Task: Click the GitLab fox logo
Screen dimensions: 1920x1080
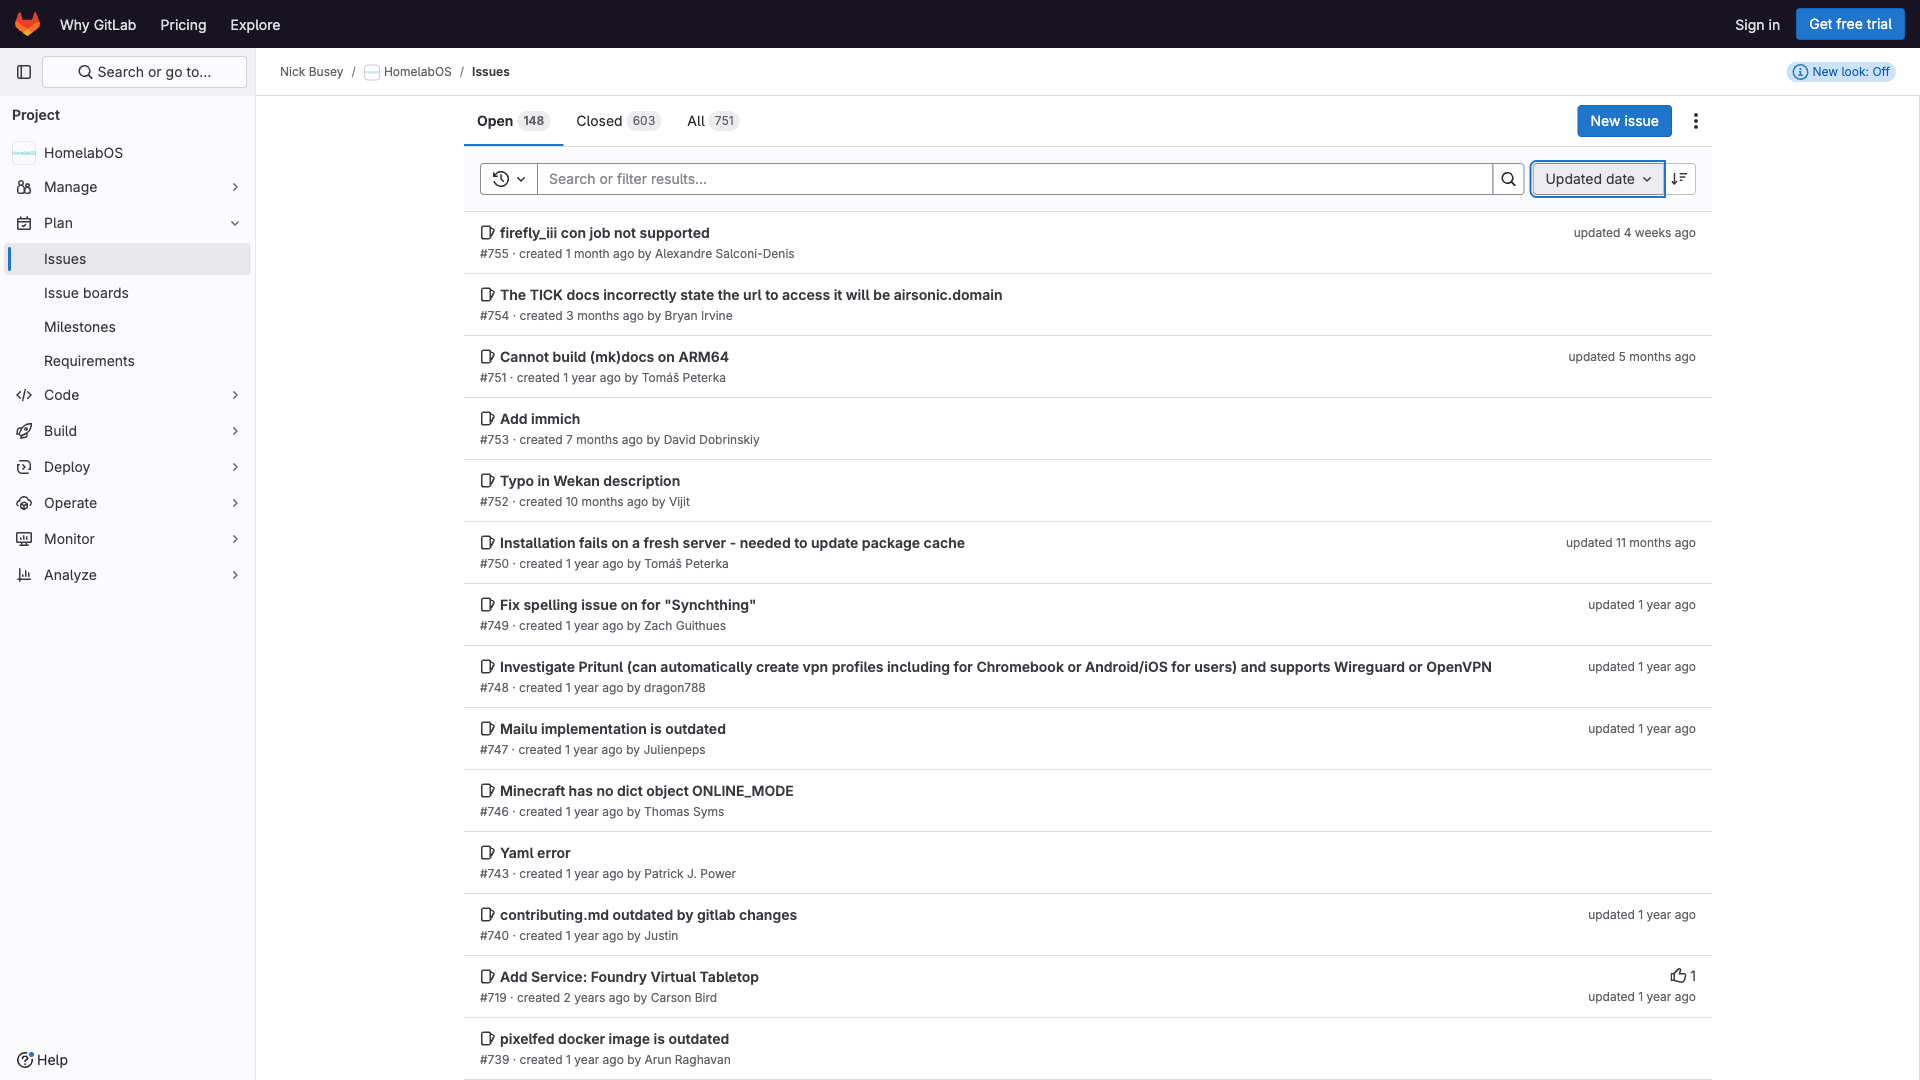Action: [x=27, y=24]
